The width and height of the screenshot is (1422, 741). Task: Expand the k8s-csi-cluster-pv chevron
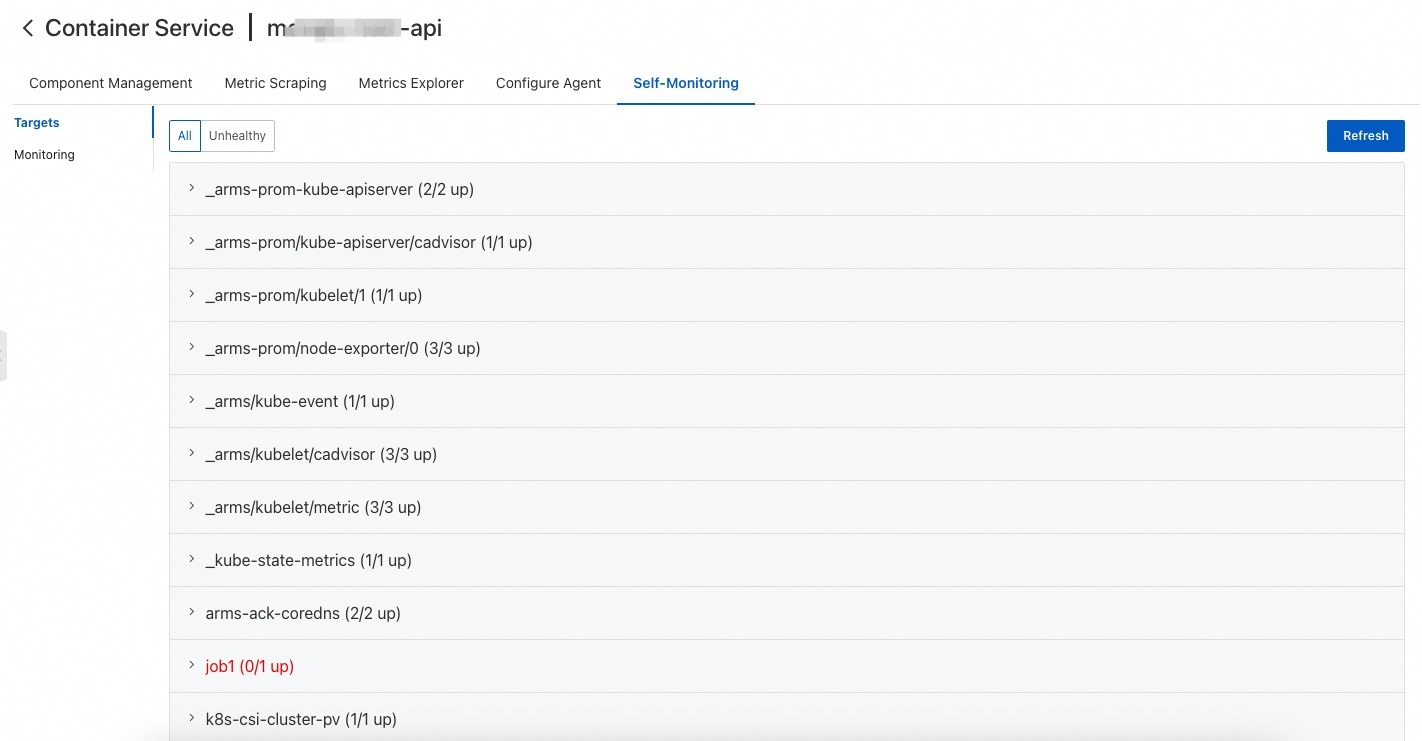(191, 718)
